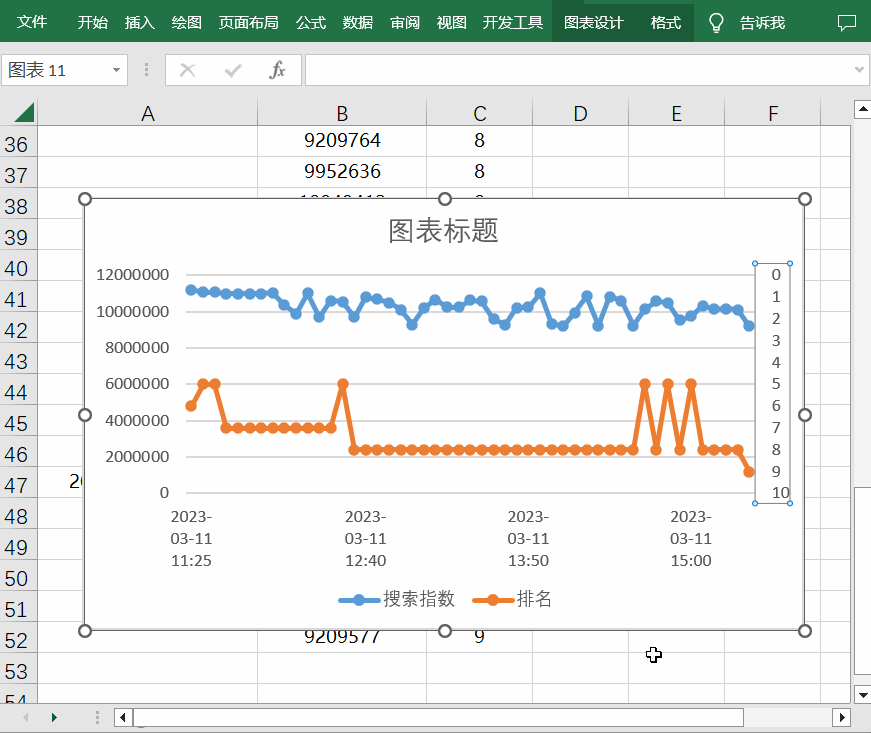Open the 绘图 ribbon tab
Viewport: 871px width, 733px height.
pyautogui.click(x=186, y=22)
